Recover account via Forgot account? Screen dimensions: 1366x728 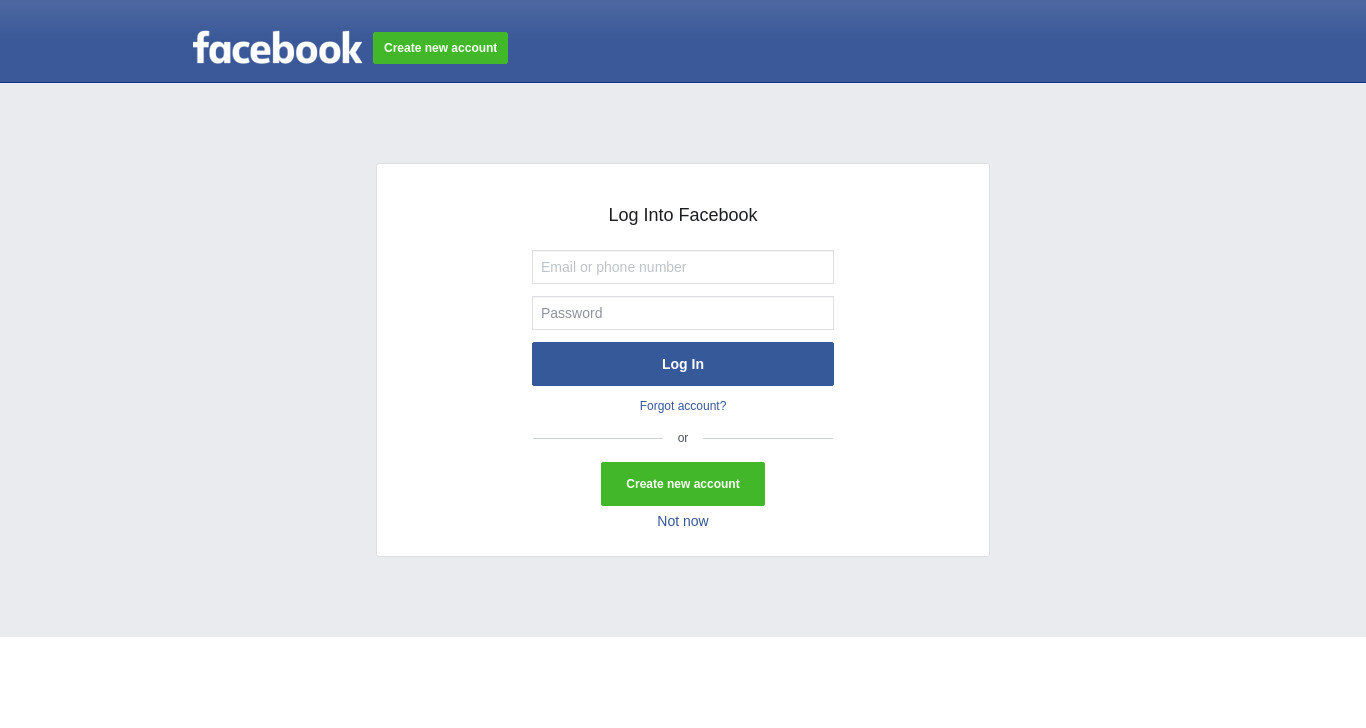coord(683,406)
